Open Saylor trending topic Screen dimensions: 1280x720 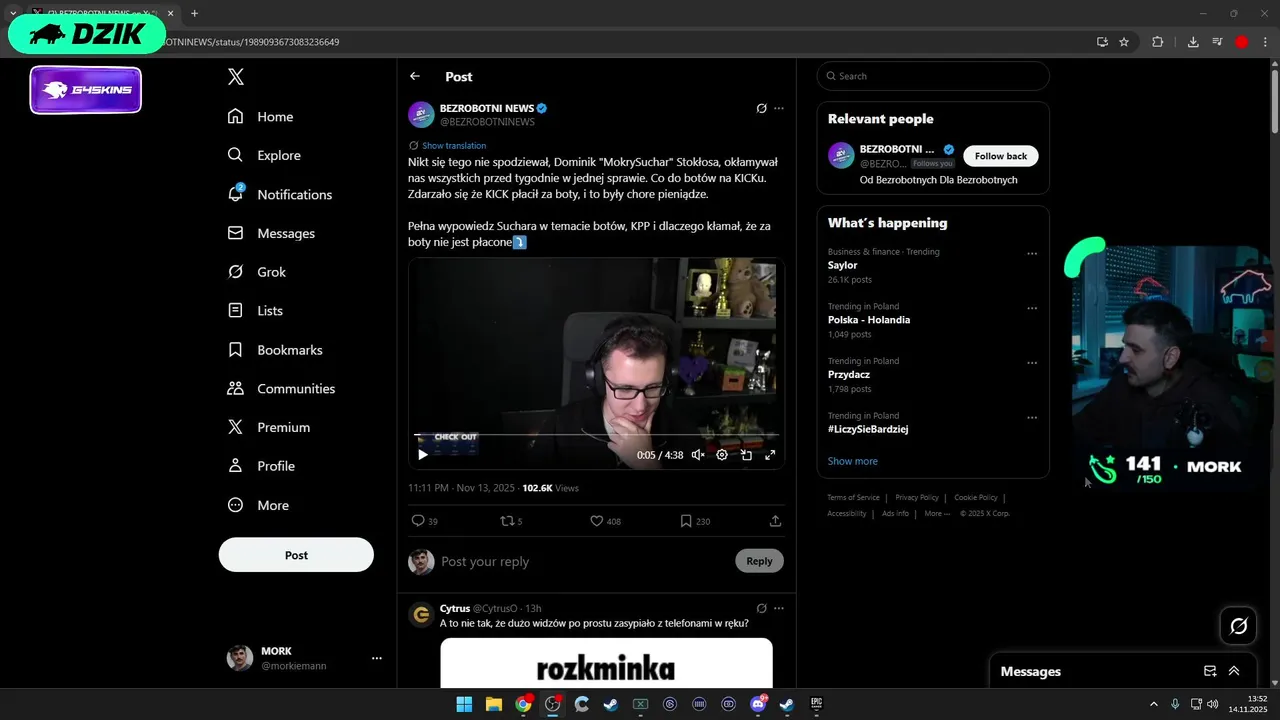tap(843, 265)
